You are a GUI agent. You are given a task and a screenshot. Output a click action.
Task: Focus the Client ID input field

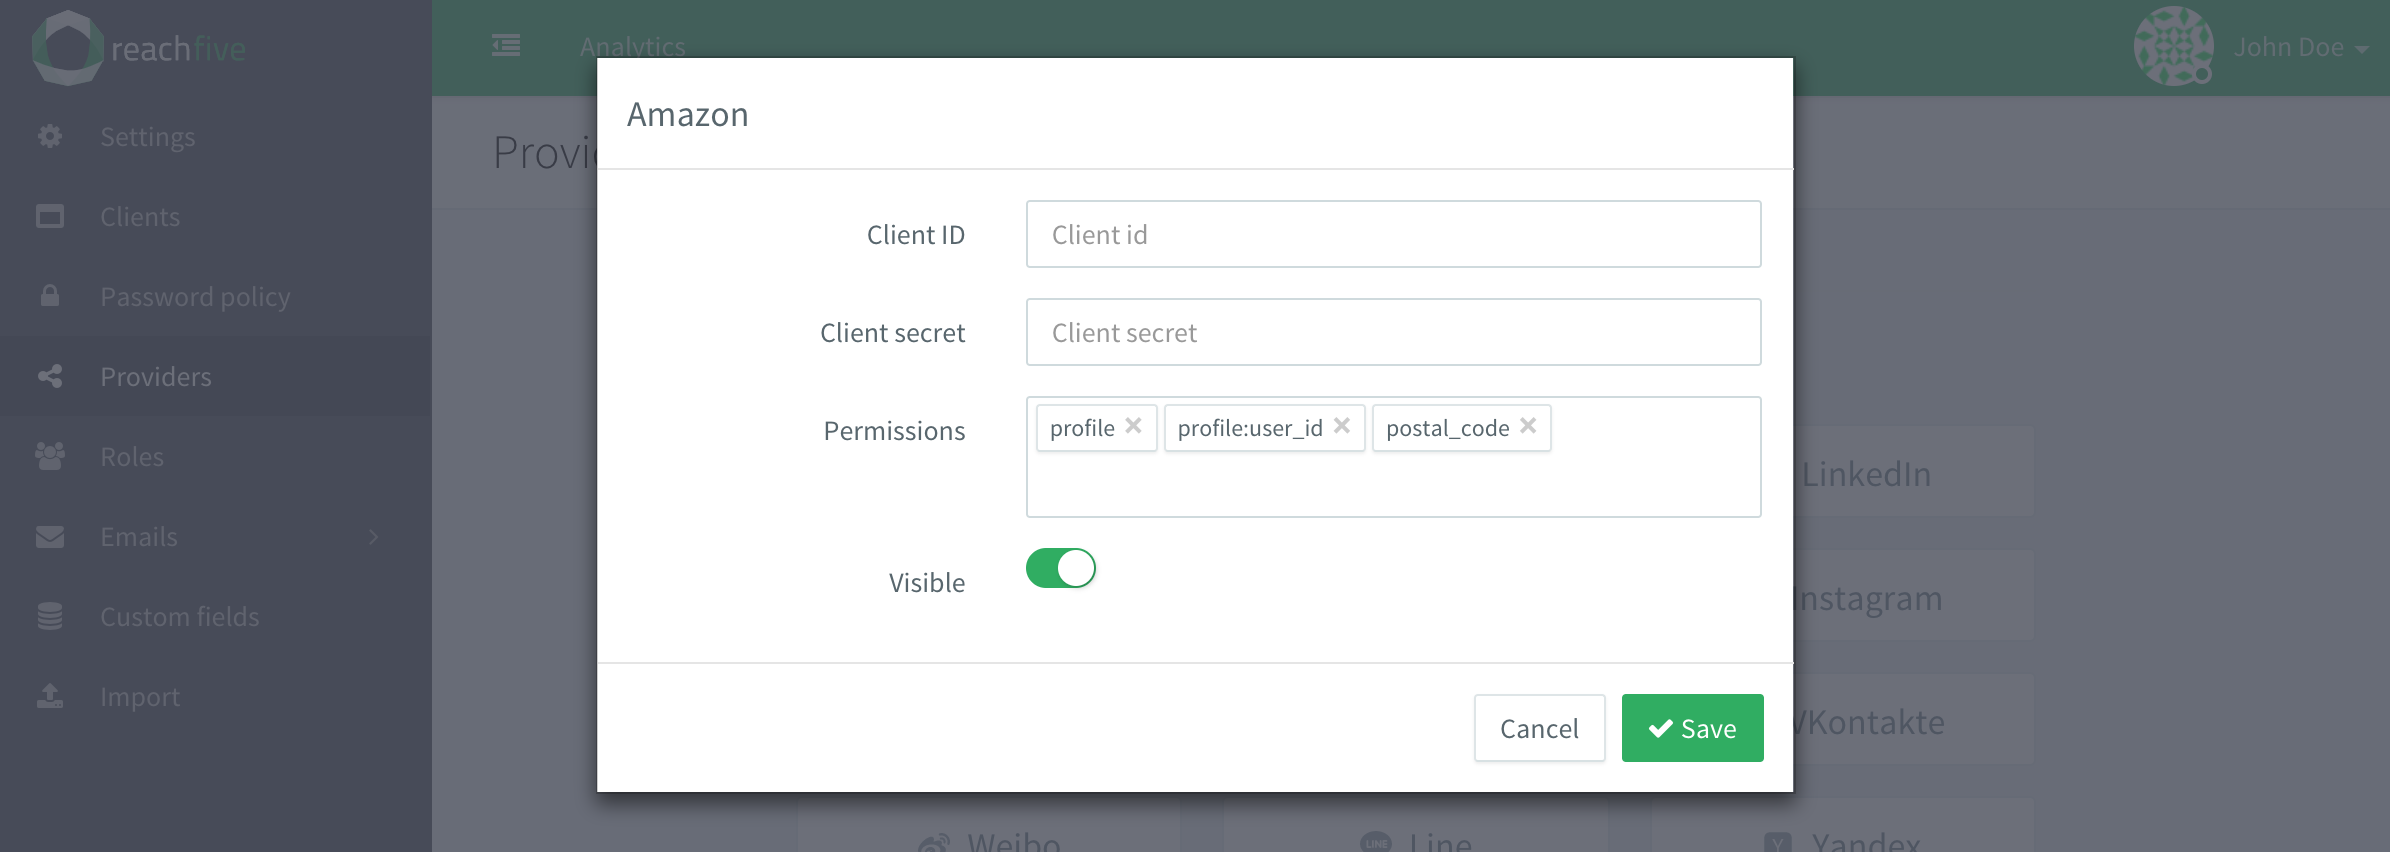click(x=1393, y=234)
